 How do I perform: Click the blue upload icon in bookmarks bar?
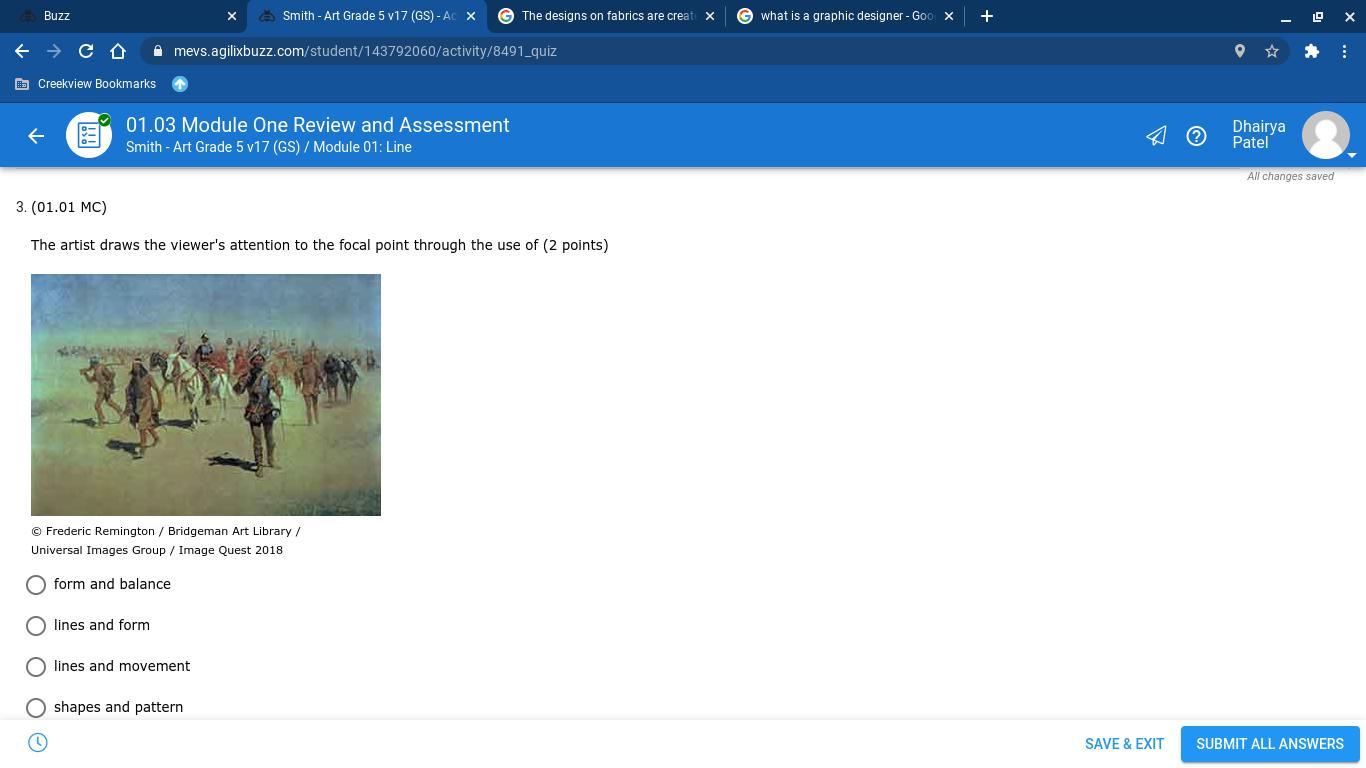[x=180, y=84]
